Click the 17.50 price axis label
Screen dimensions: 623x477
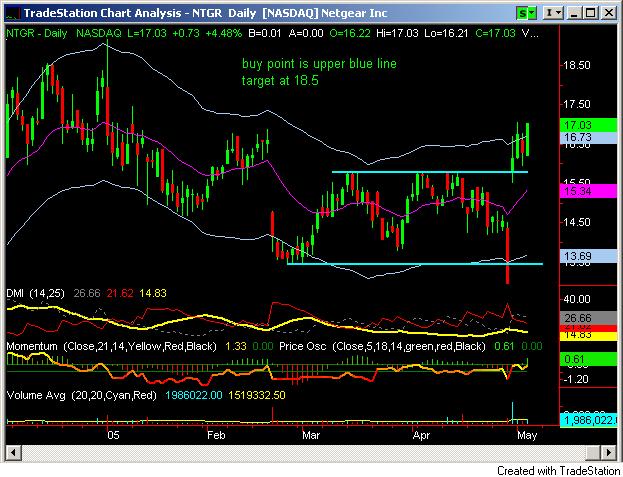click(577, 104)
